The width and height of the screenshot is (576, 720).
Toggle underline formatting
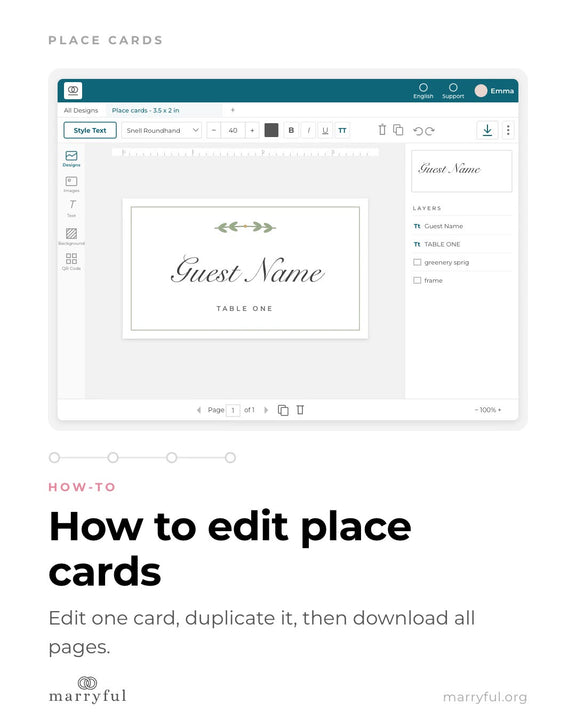(x=325, y=130)
